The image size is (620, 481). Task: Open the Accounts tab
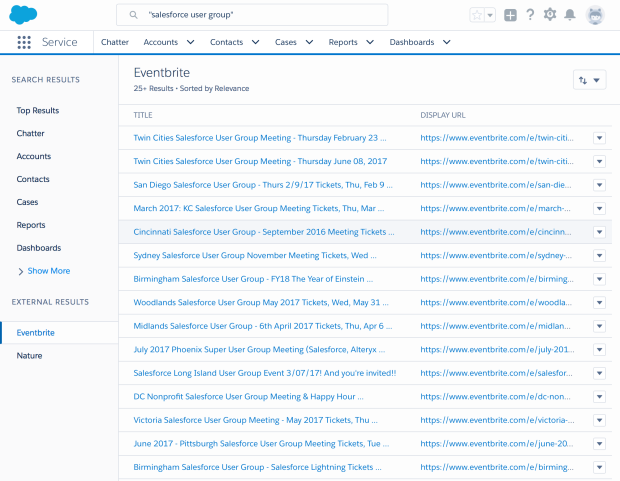[161, 42]
